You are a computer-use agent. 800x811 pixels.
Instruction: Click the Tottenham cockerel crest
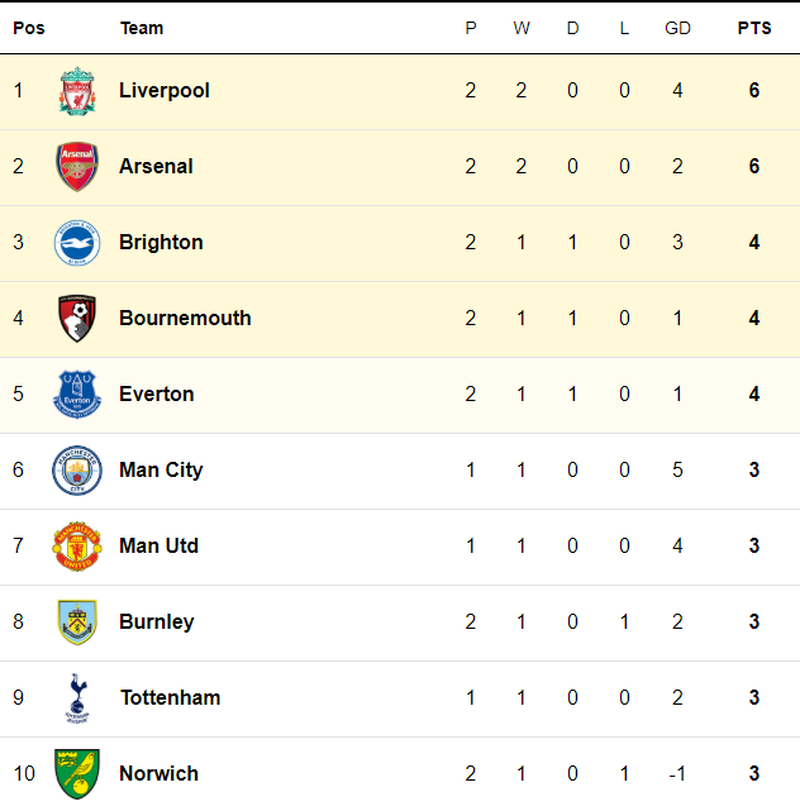77,698
